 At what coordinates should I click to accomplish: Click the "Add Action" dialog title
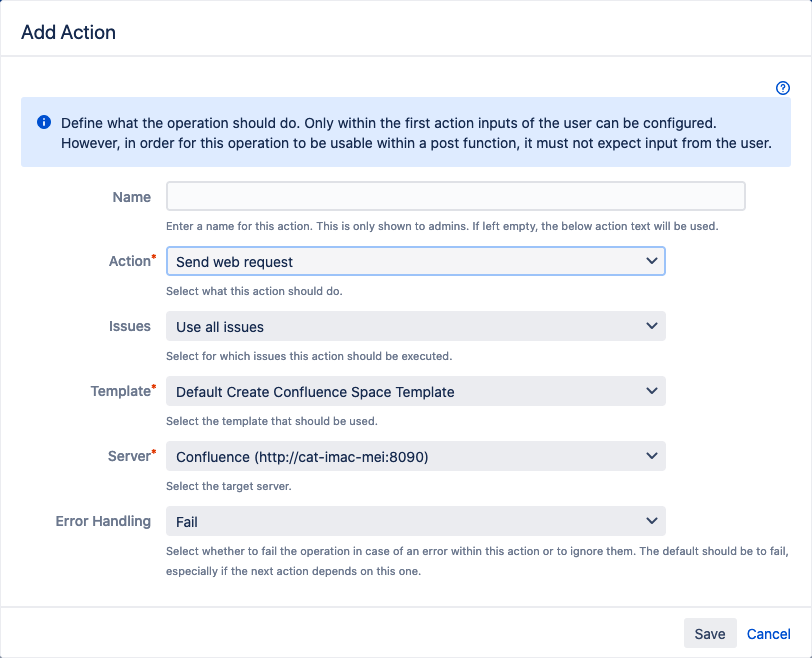pos(68,32)
